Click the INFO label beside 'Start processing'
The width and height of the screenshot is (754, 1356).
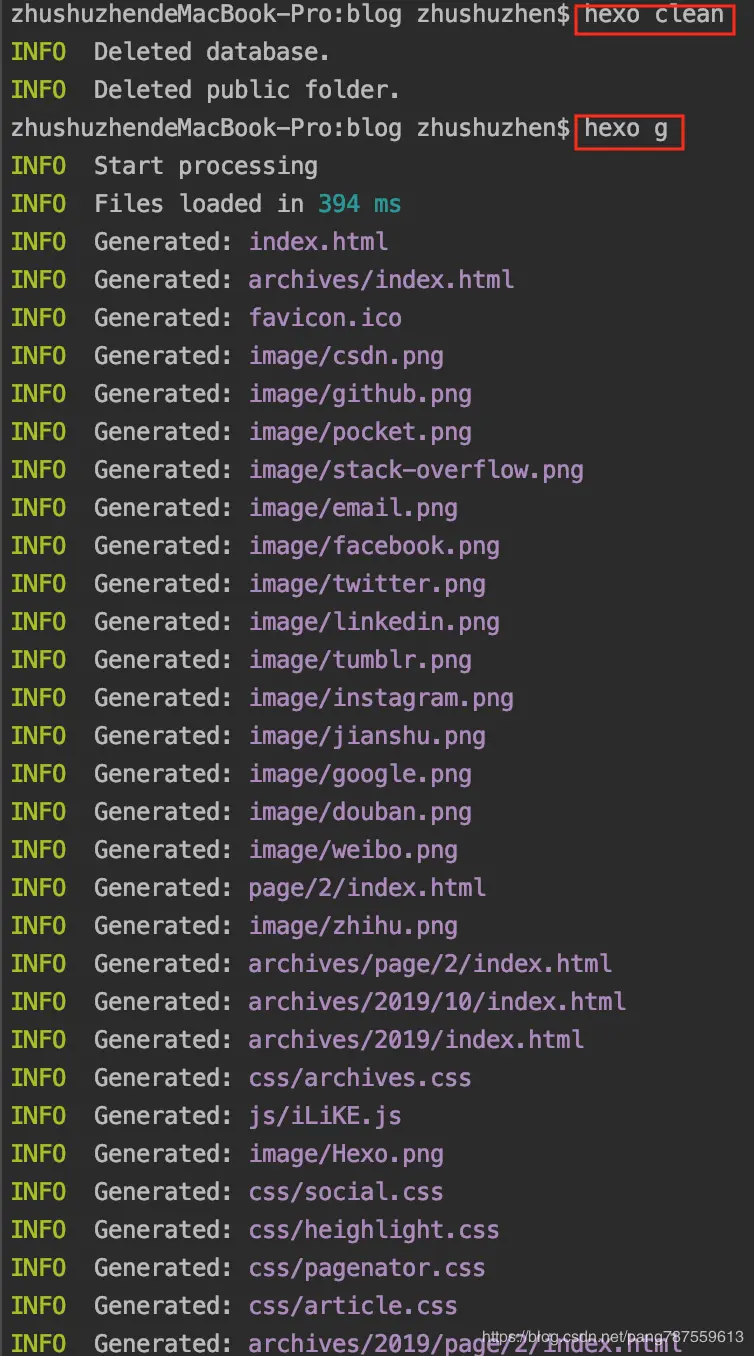pos(38,166)
